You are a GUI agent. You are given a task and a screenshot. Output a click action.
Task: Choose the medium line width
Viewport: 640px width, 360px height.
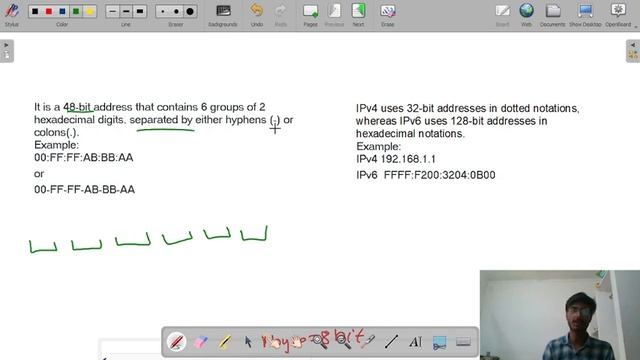(126, 11)
